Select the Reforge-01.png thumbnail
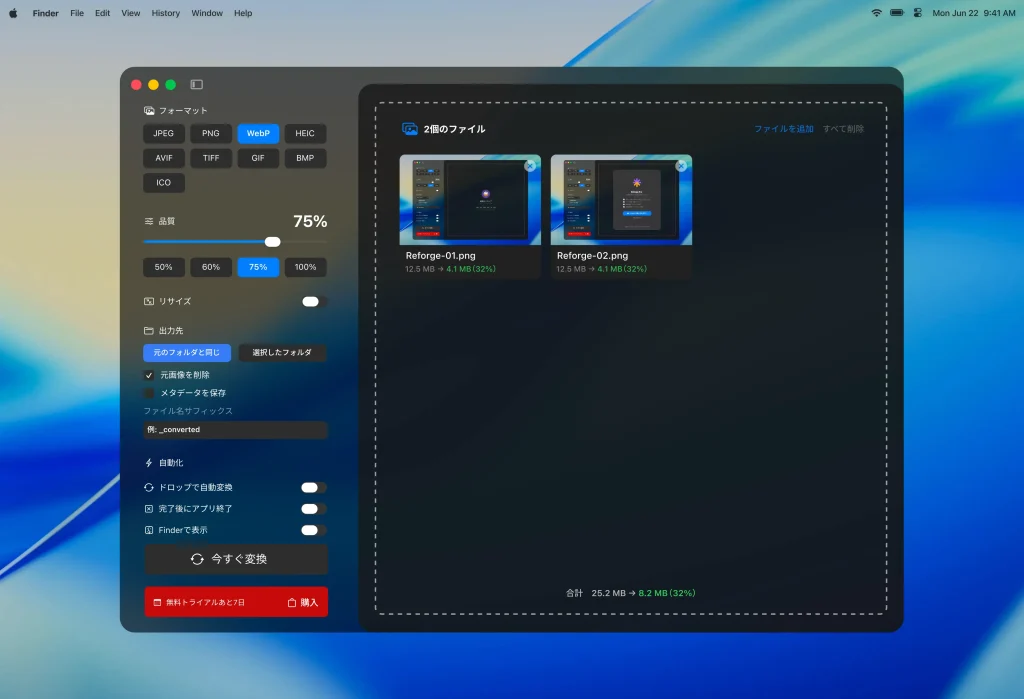This screenshot has width=1024, height=699. coord(470,200)
